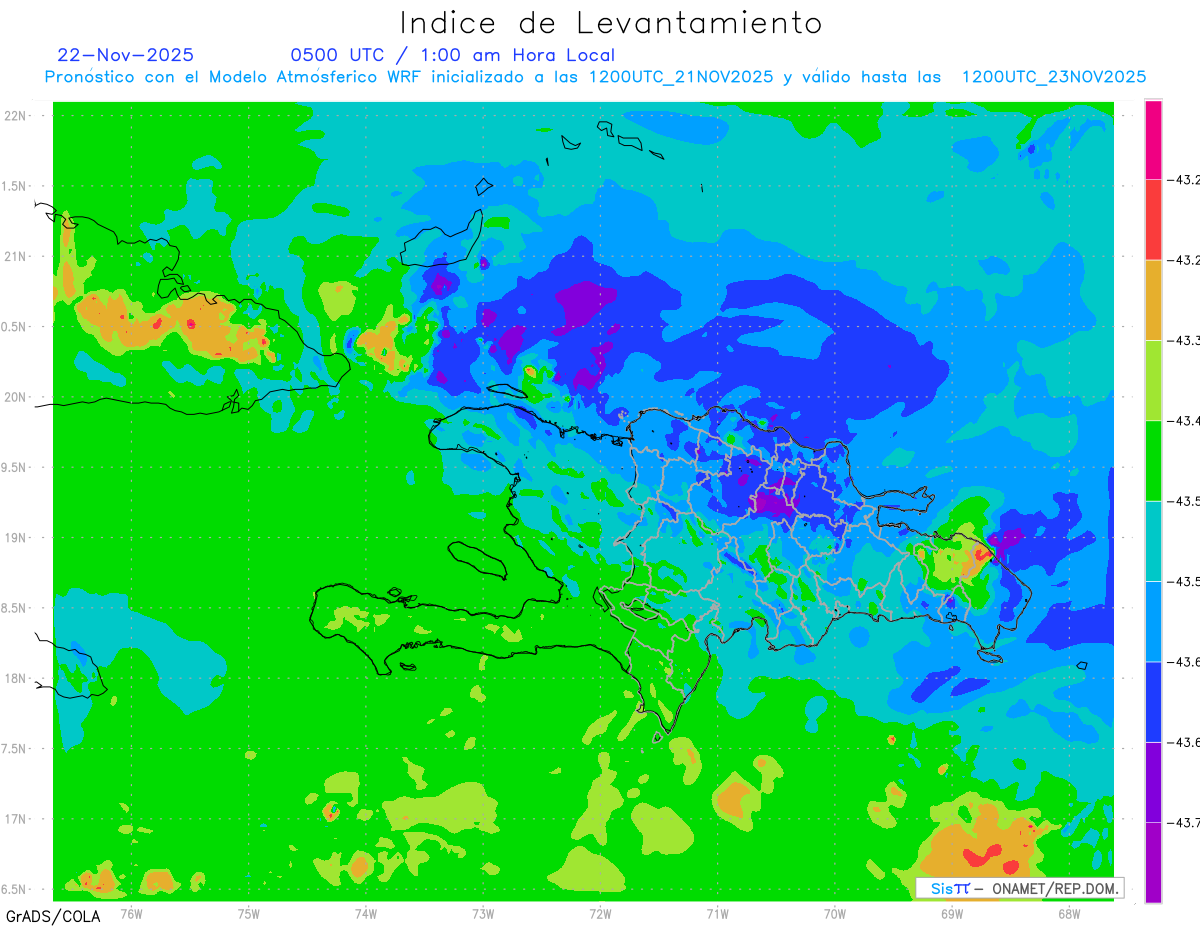Click the title 'Indice de Levantamiento'
This screenshot has width=1200, height=927.
point(610,23)
